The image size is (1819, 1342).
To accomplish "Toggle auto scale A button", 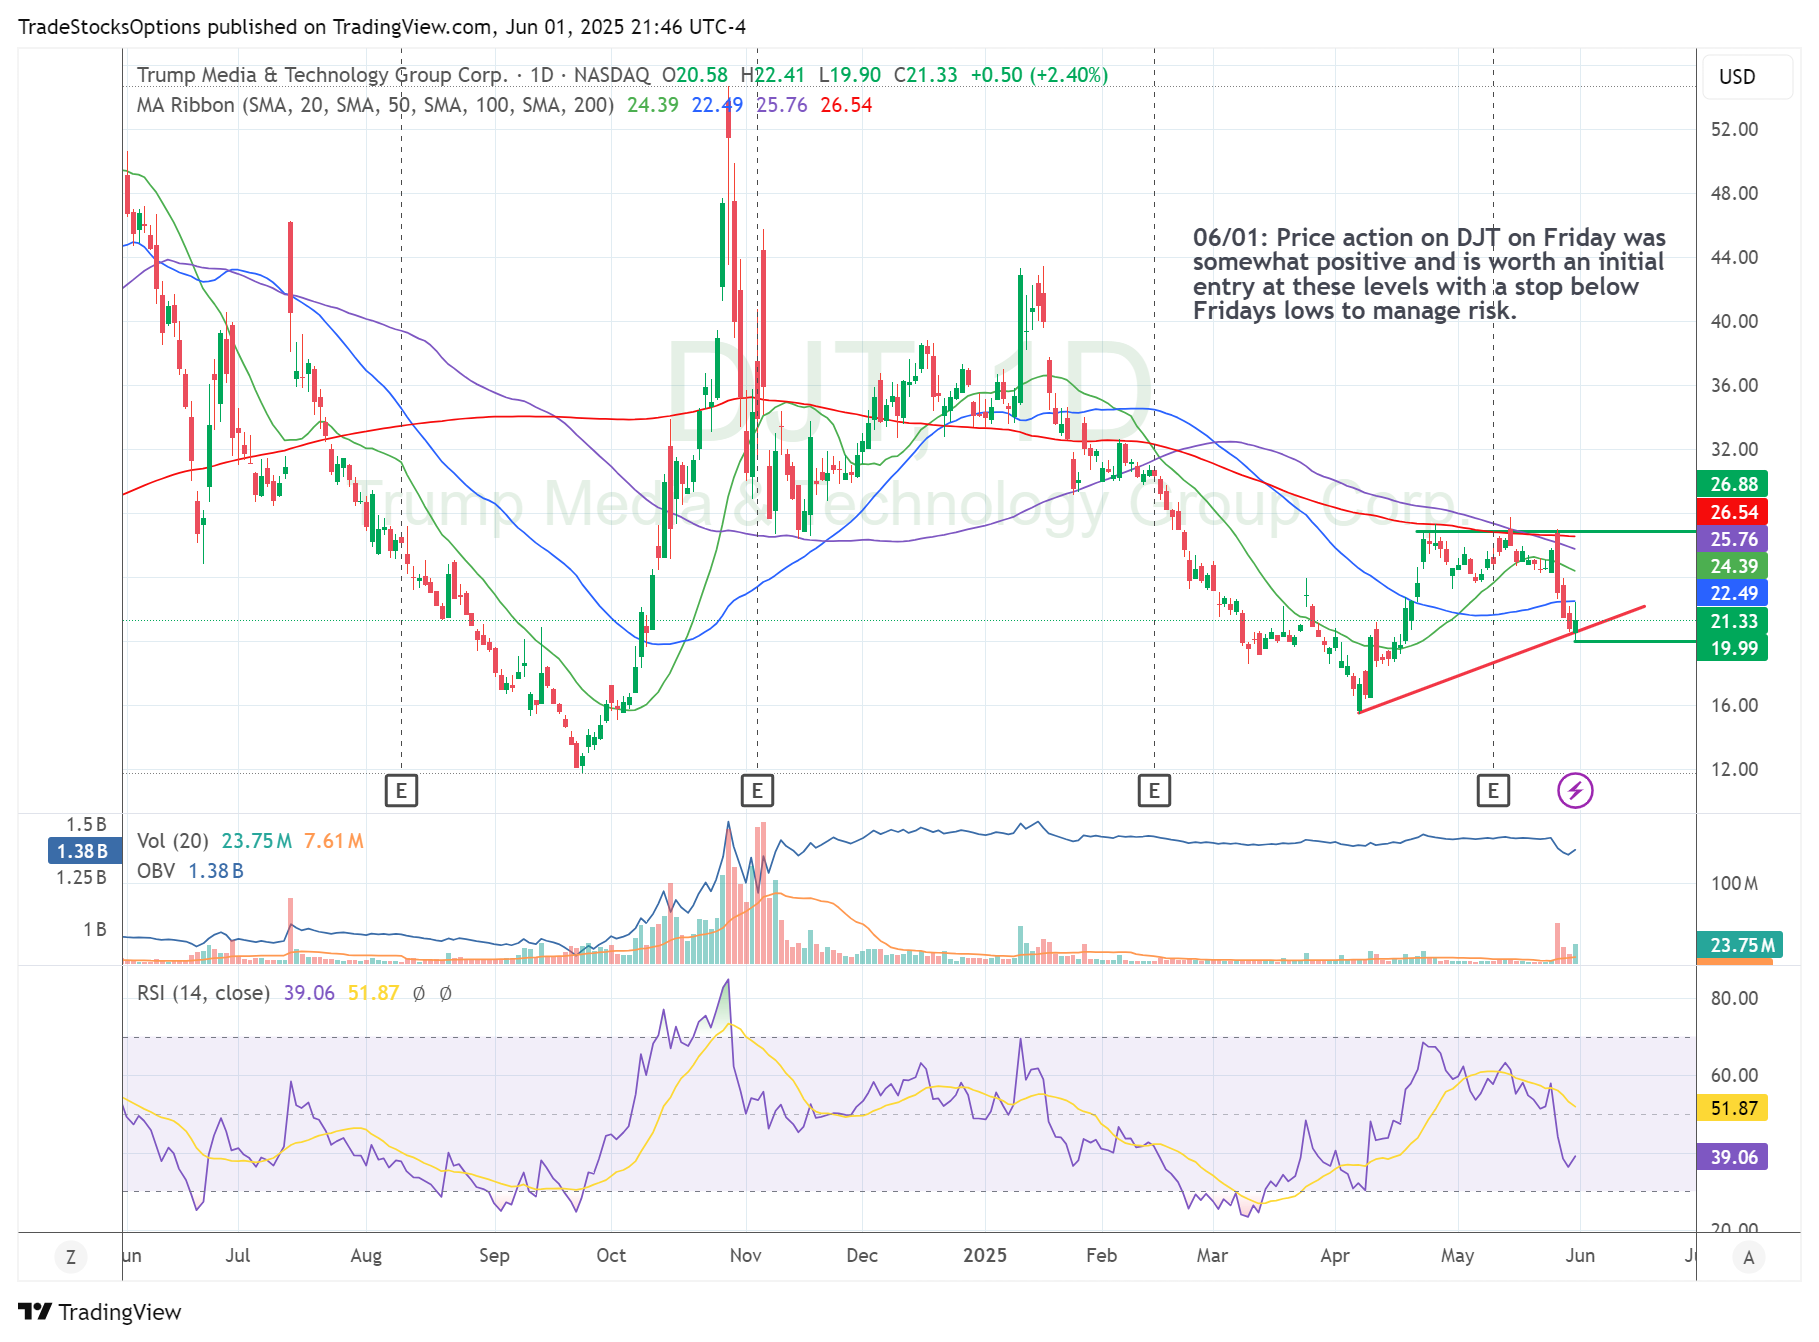I will click(x=1748, y=1257).
